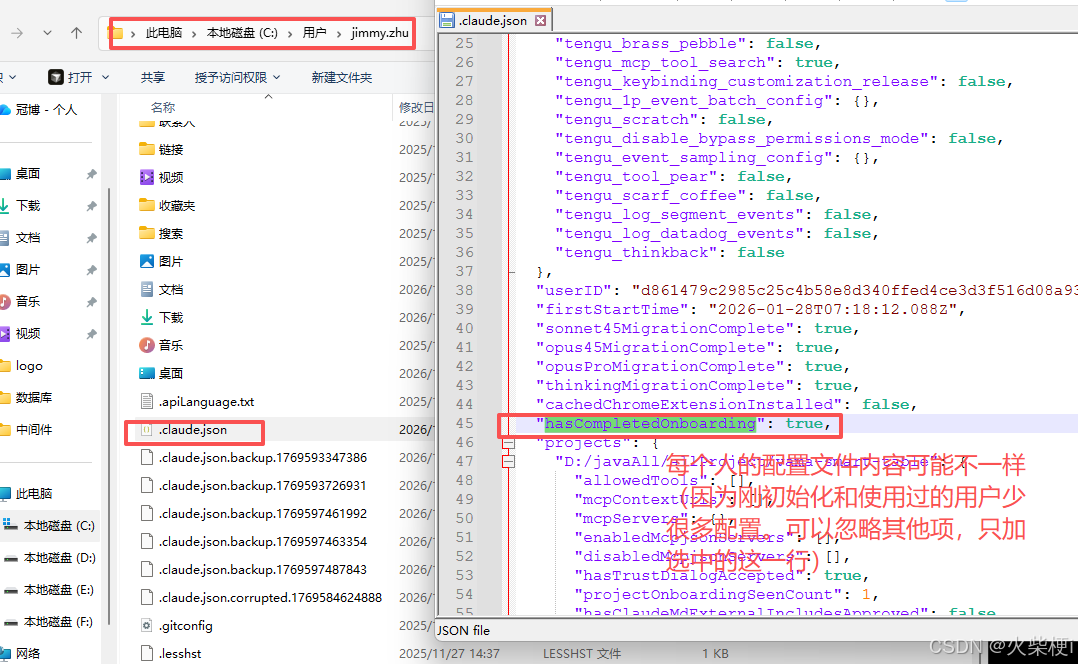Select .claude.json.backup.1769593347386 file
The width and height of the screenshot is (1078, 664).
[x=263, y=457]
